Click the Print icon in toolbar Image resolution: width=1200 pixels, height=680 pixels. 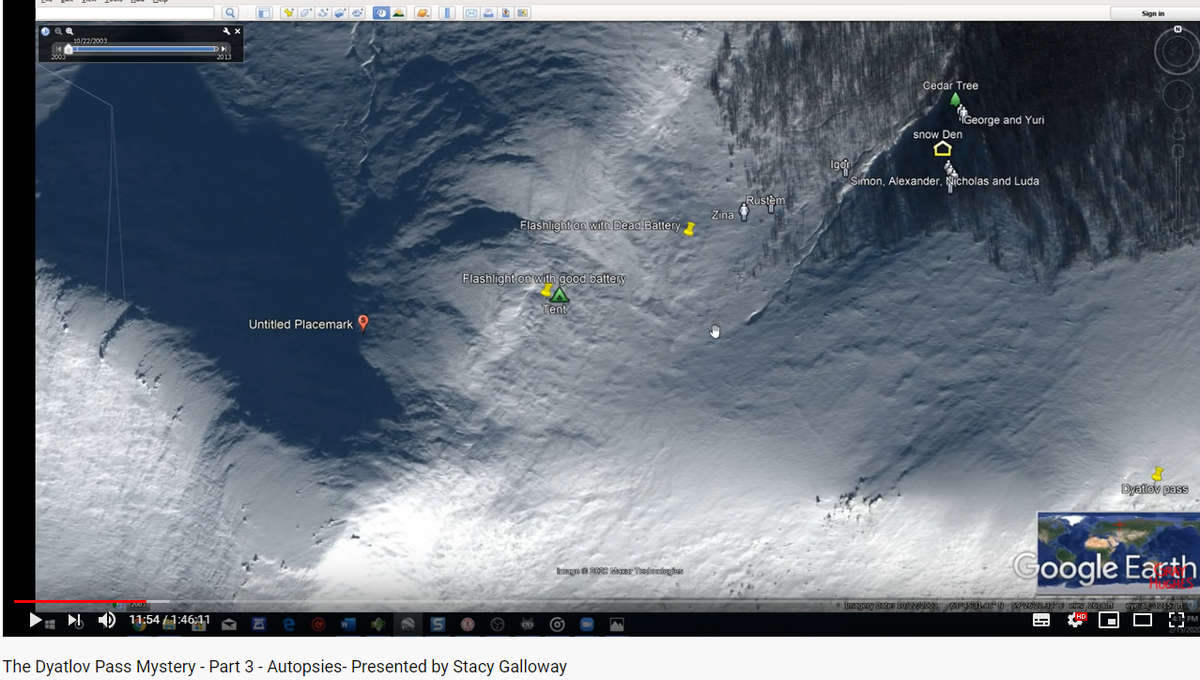(488, 13)
